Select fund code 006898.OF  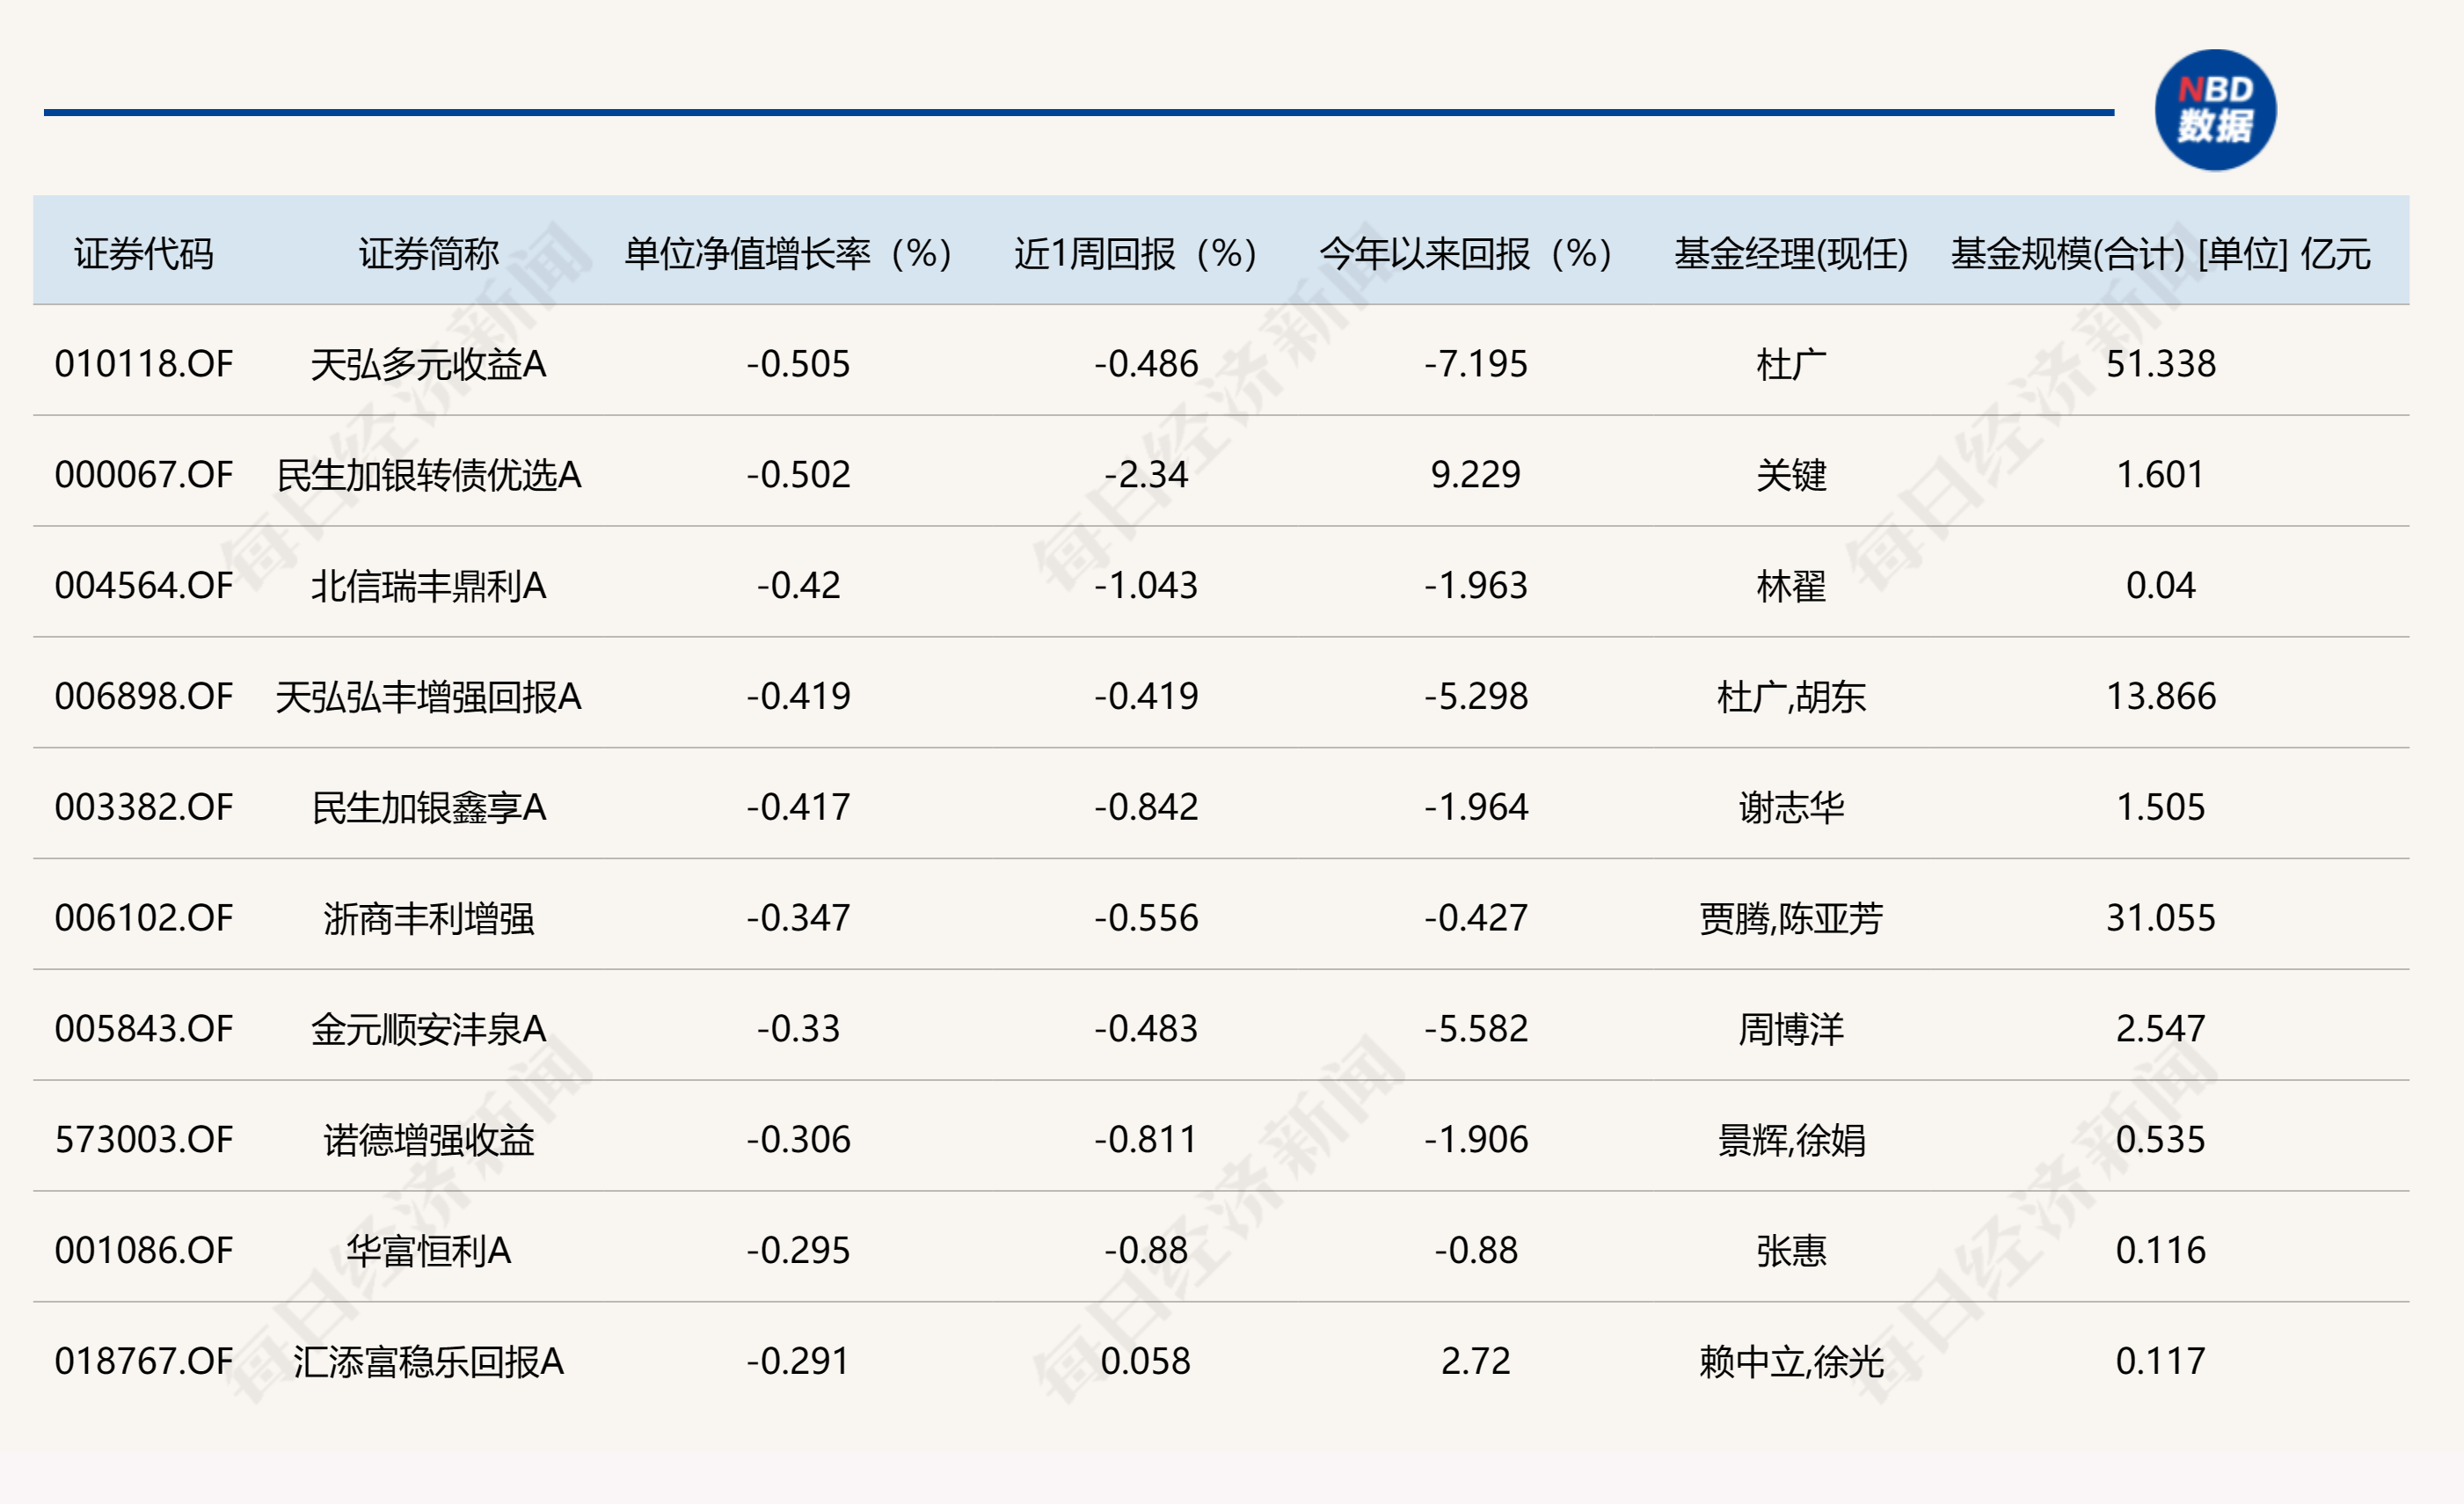point(144,697)
